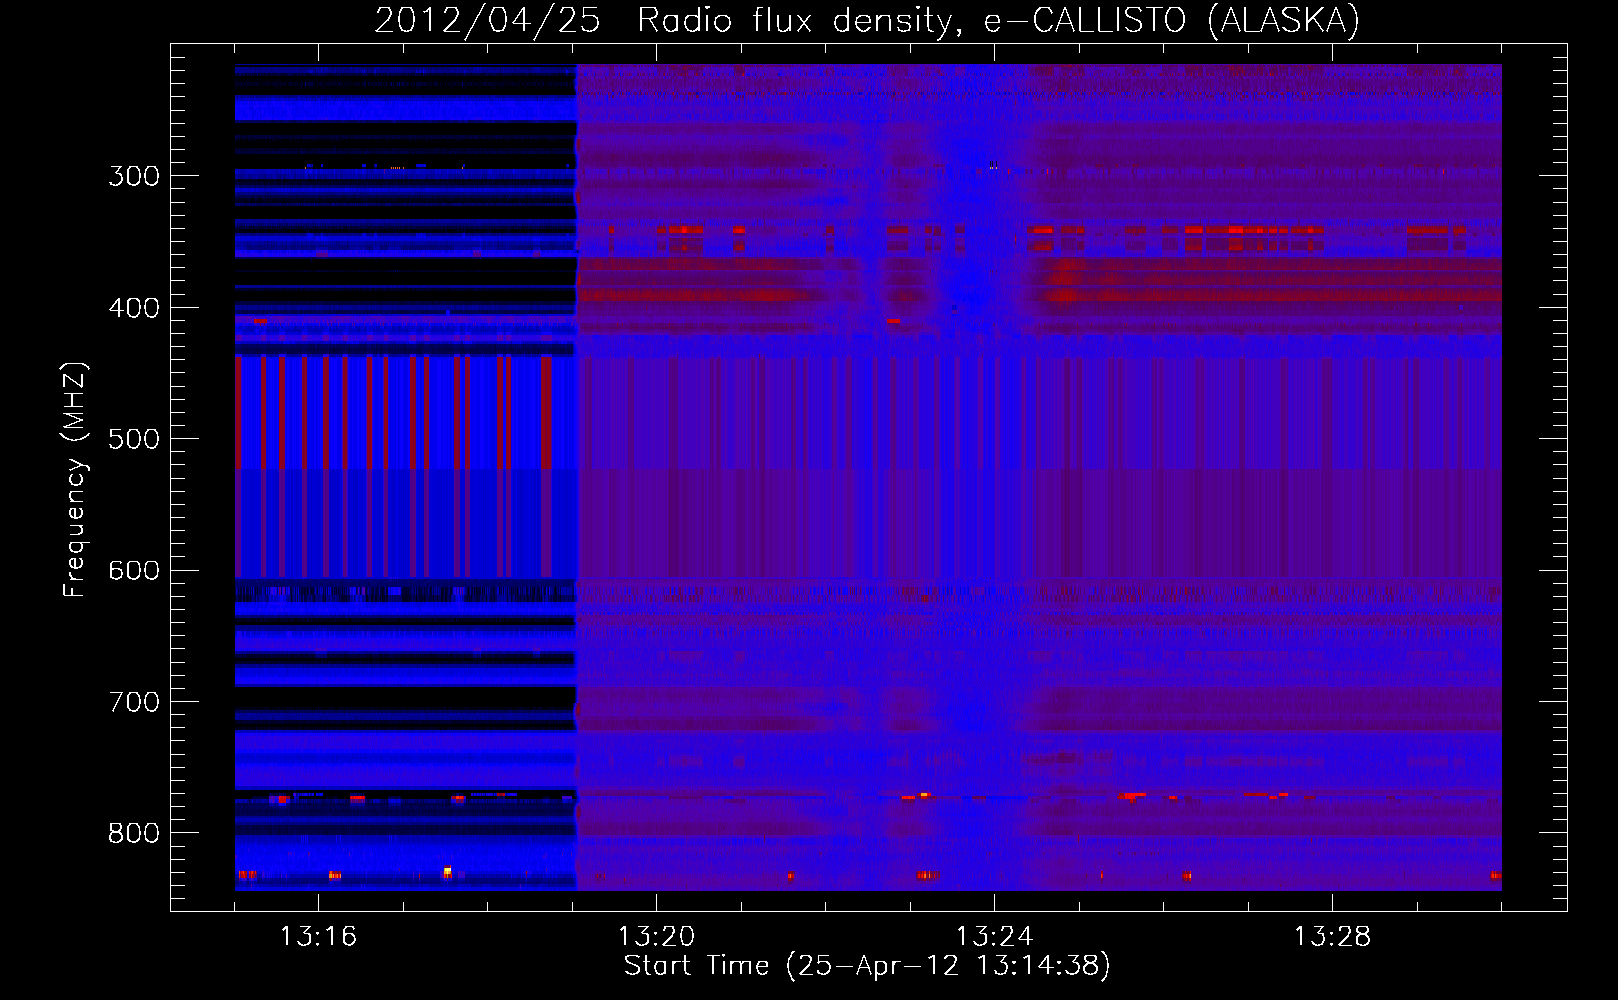This screenshot has height=1000, width=1618.
Task: Click the 500 frequency tick label
Action: 134,439
